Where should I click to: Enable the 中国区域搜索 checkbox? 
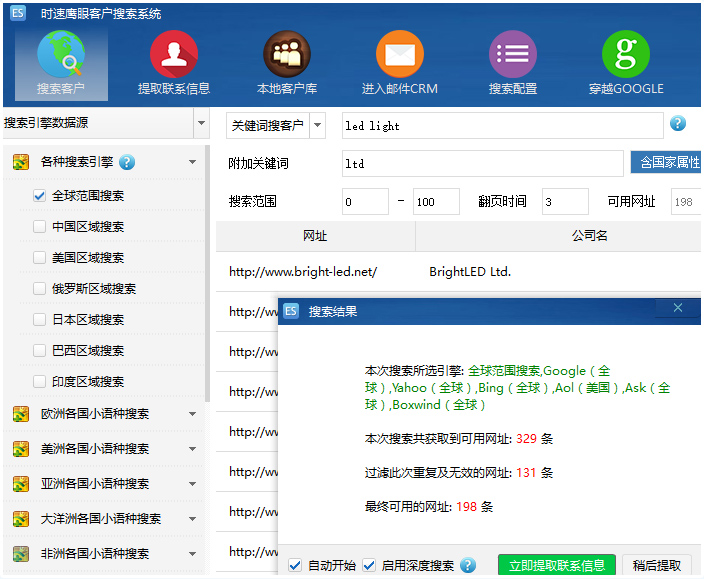pos(40,227)
